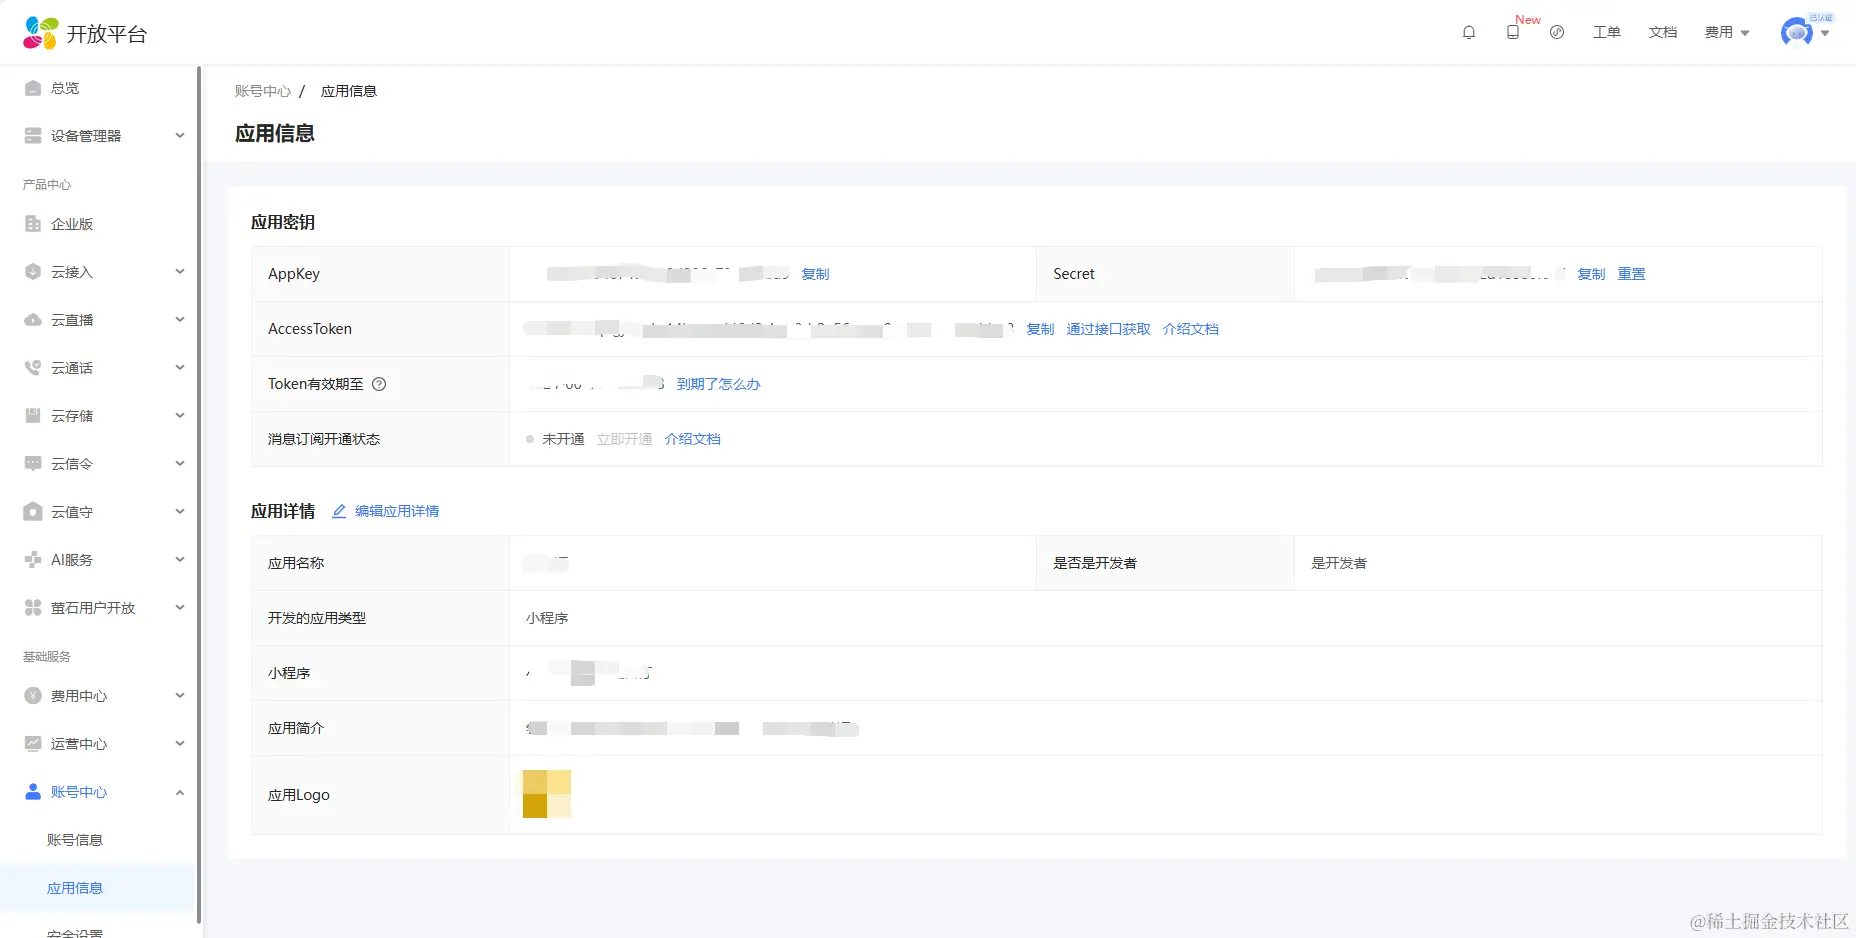Click the 企业版 building icon
Viewport: 1856px width, 938px height.
click(x=33, y=224)
